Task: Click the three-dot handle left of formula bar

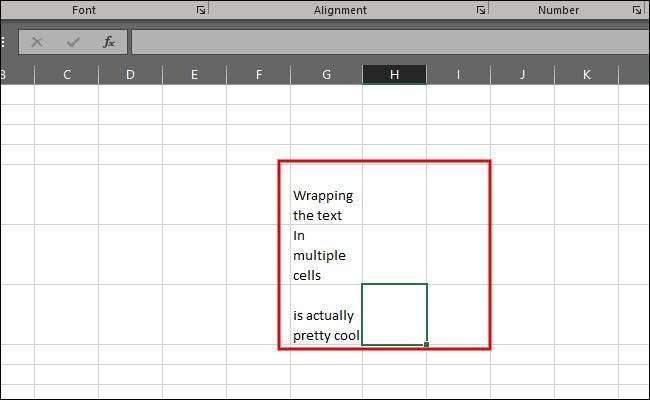Action: click(4, 42)
